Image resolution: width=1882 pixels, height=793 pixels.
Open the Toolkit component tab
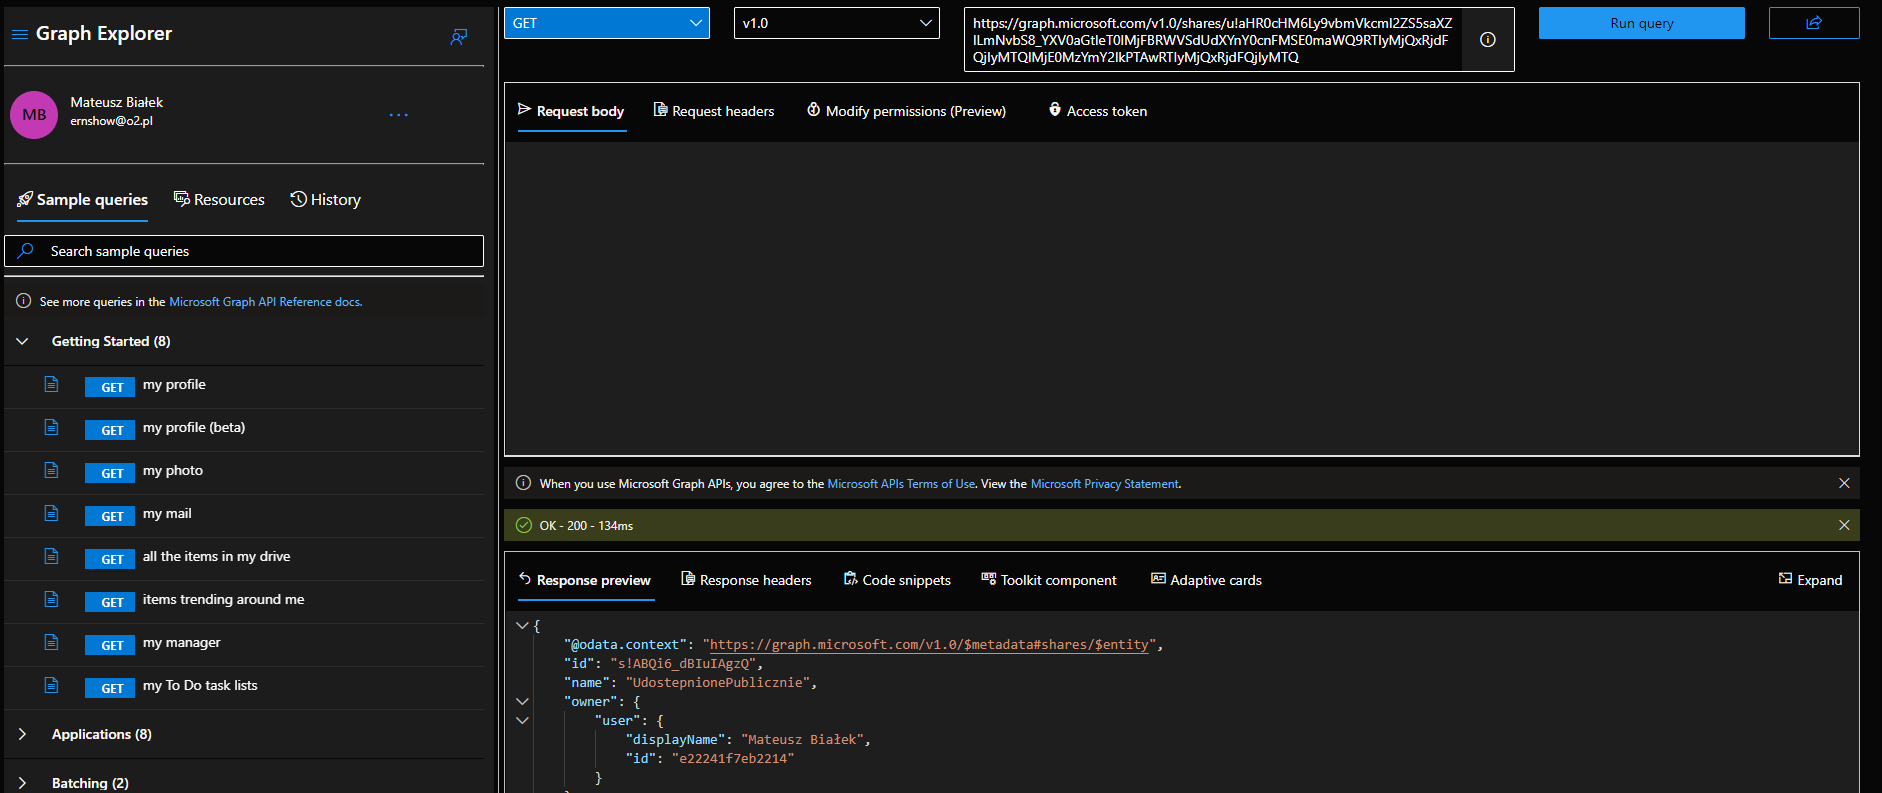point(1049,580)
